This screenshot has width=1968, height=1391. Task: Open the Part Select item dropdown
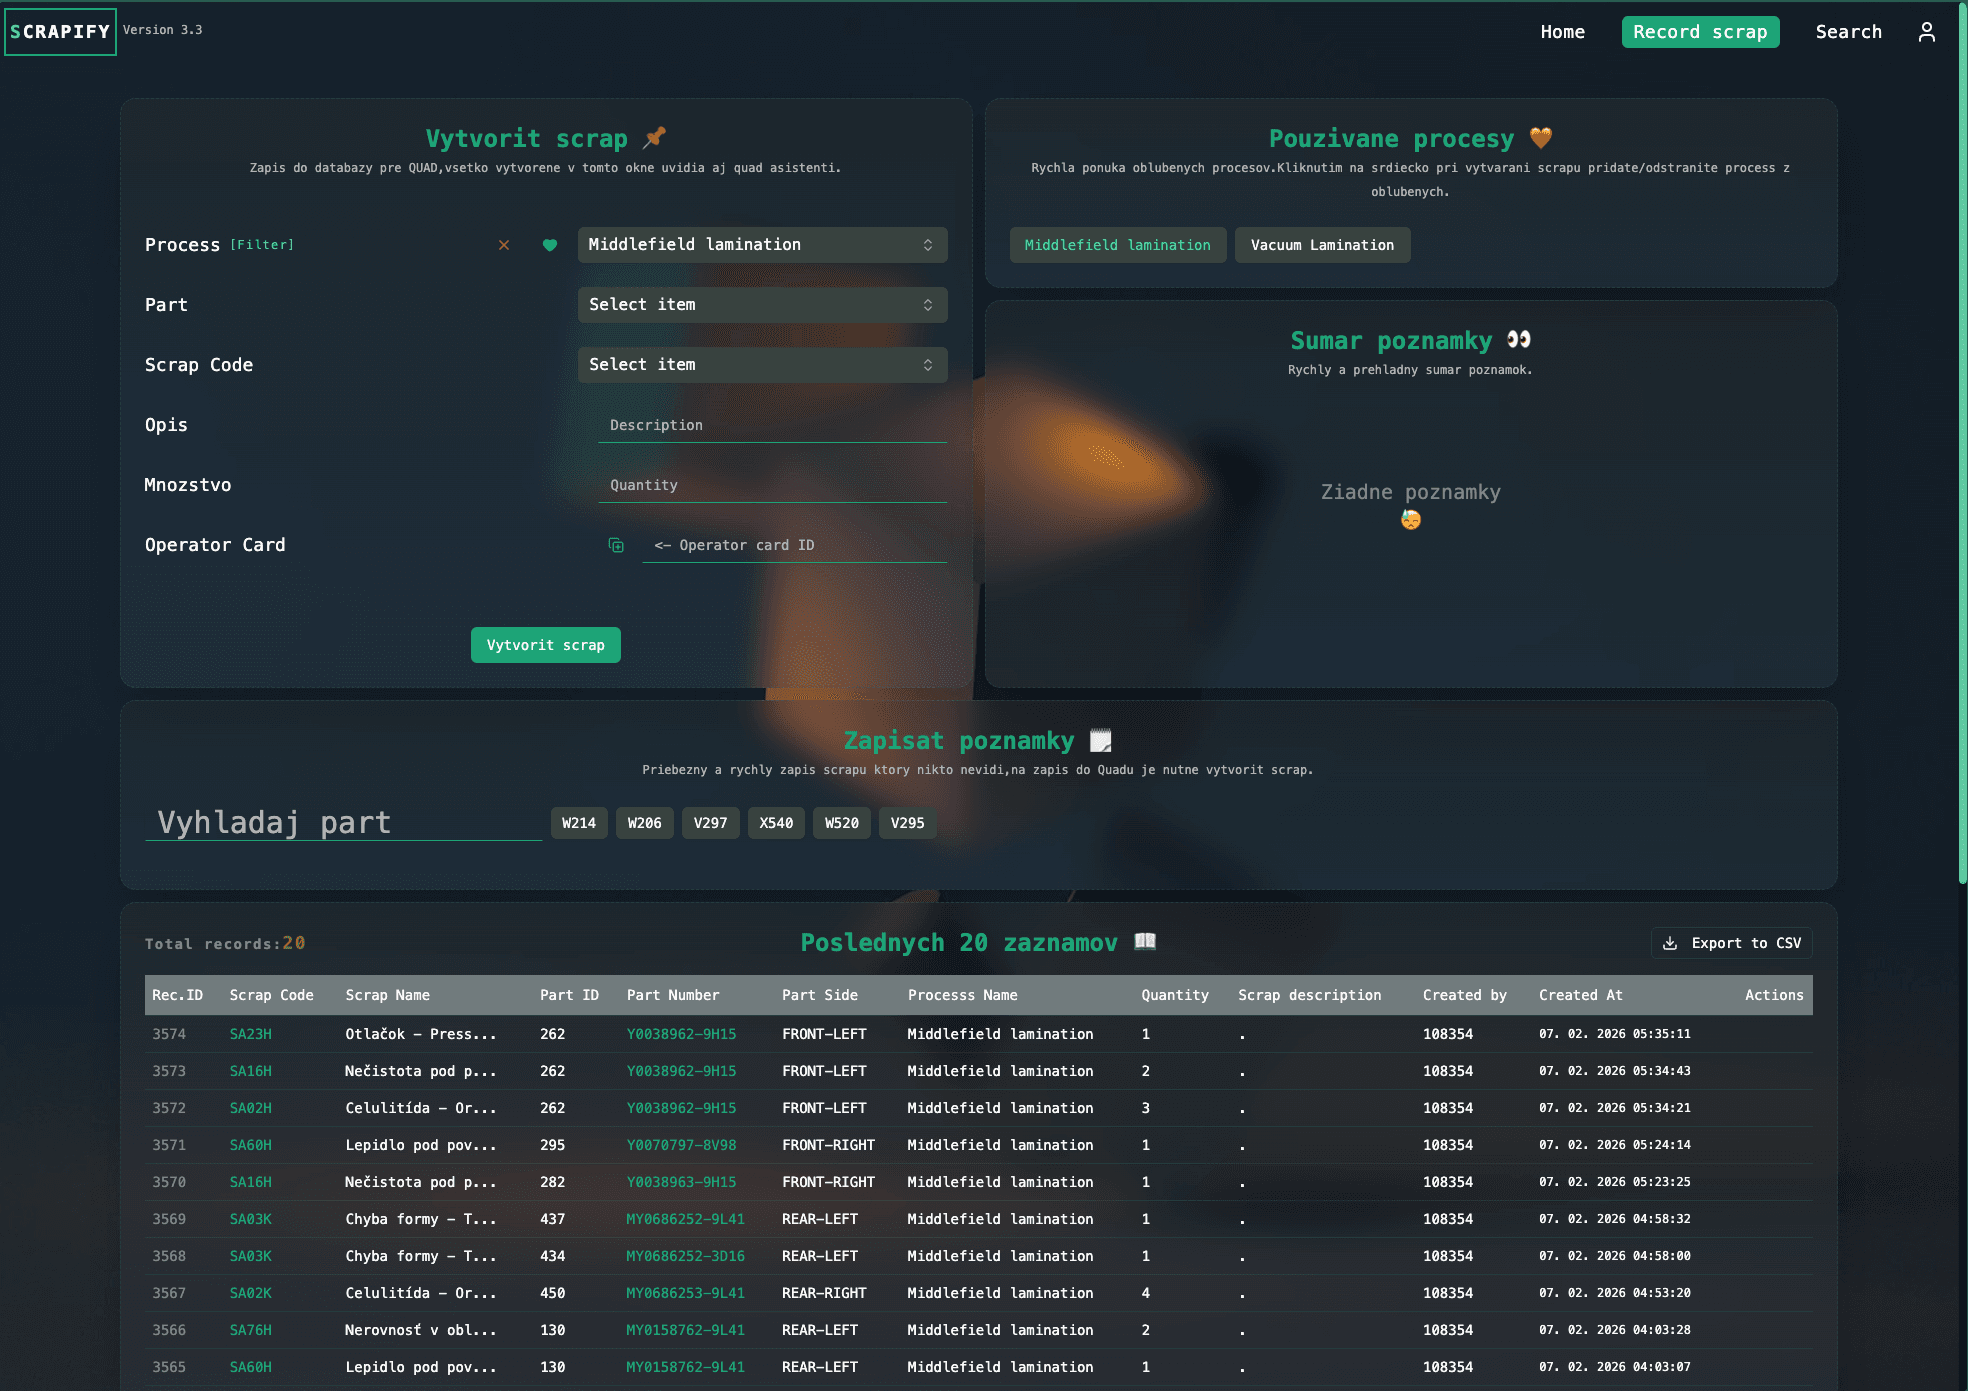762,305
